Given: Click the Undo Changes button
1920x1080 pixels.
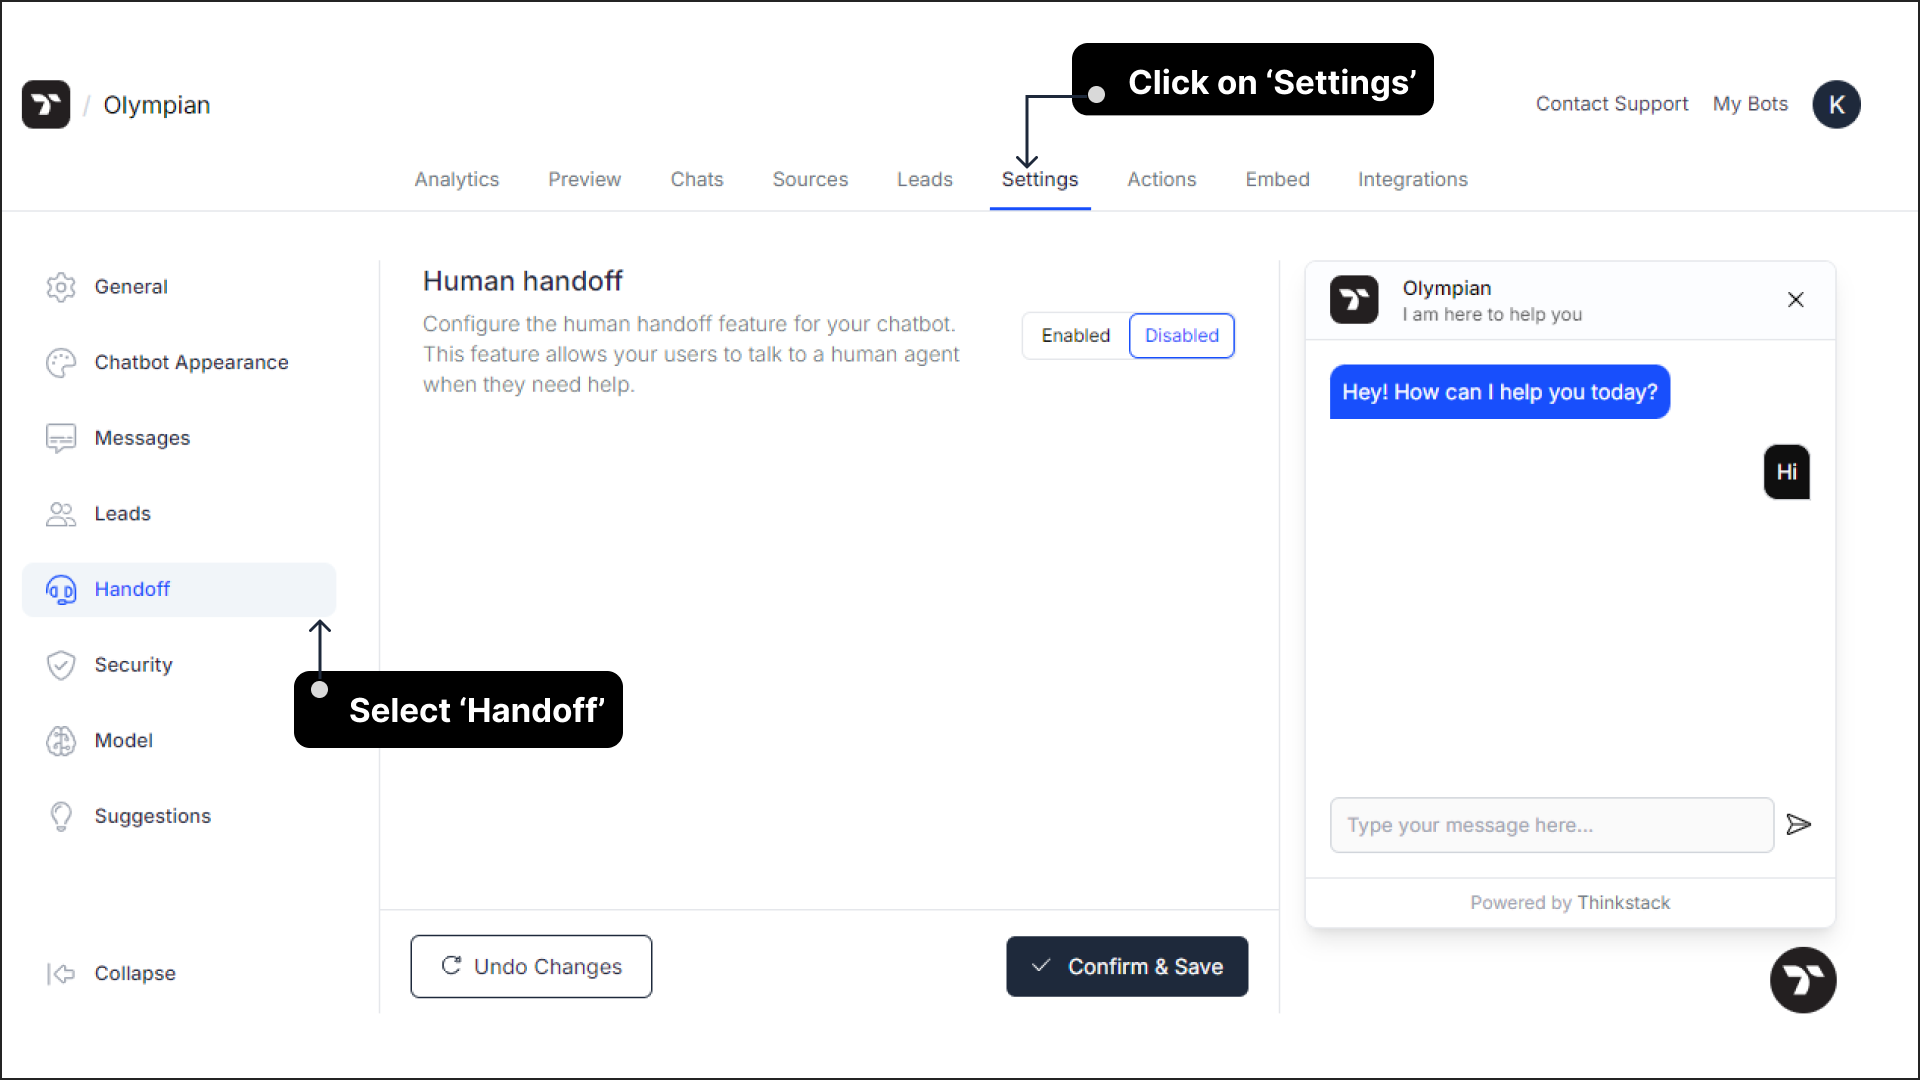Looking at the screenshot, I should pyautogui.click(x=531, y=967).
